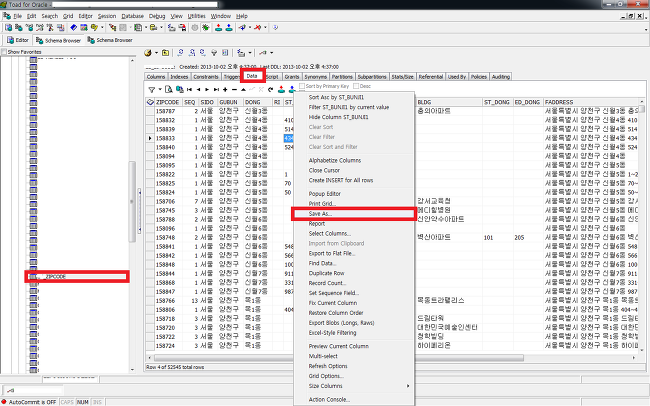Image resolution: width=650 pixels, height=406 pixels.
Task: Go to previous record in data grid
Action: [x=198, y=89]
